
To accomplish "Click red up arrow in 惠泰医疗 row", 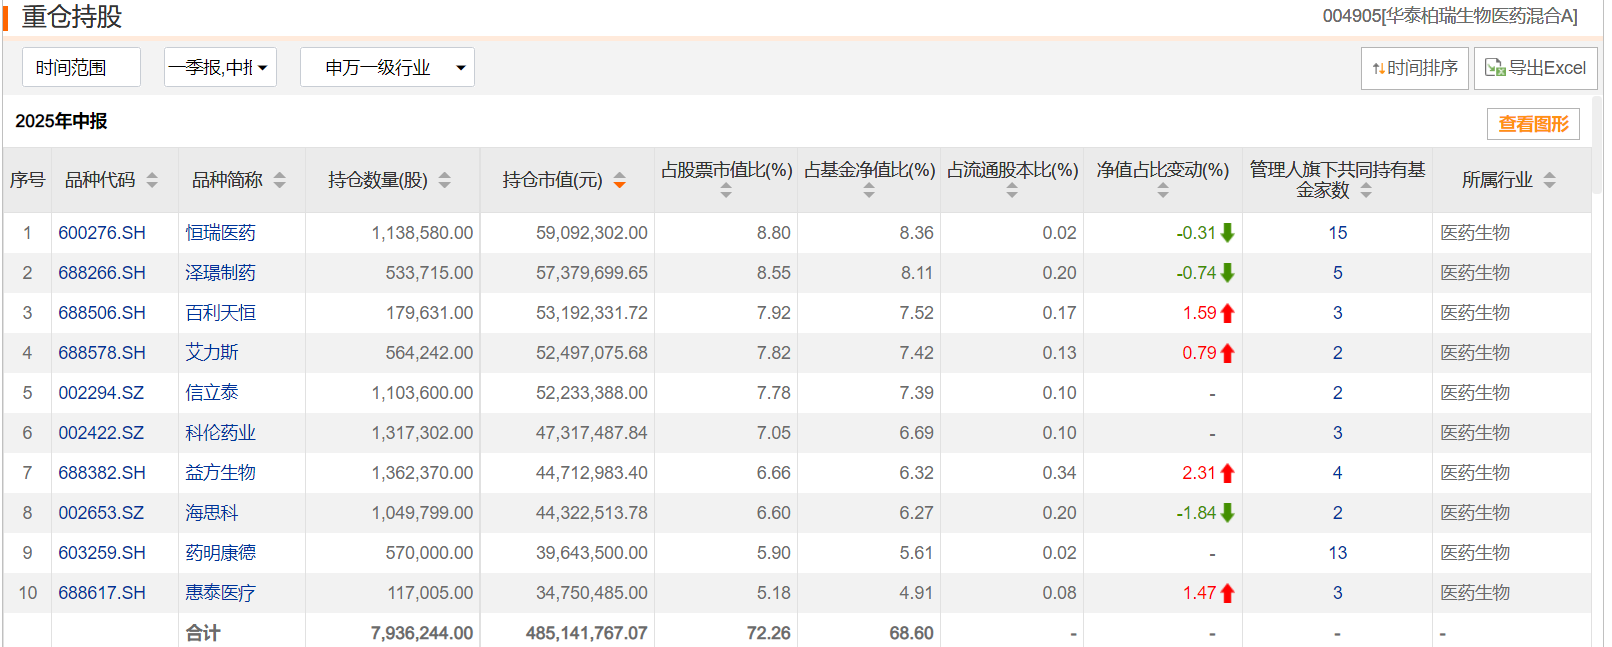I will [1228, 593].
